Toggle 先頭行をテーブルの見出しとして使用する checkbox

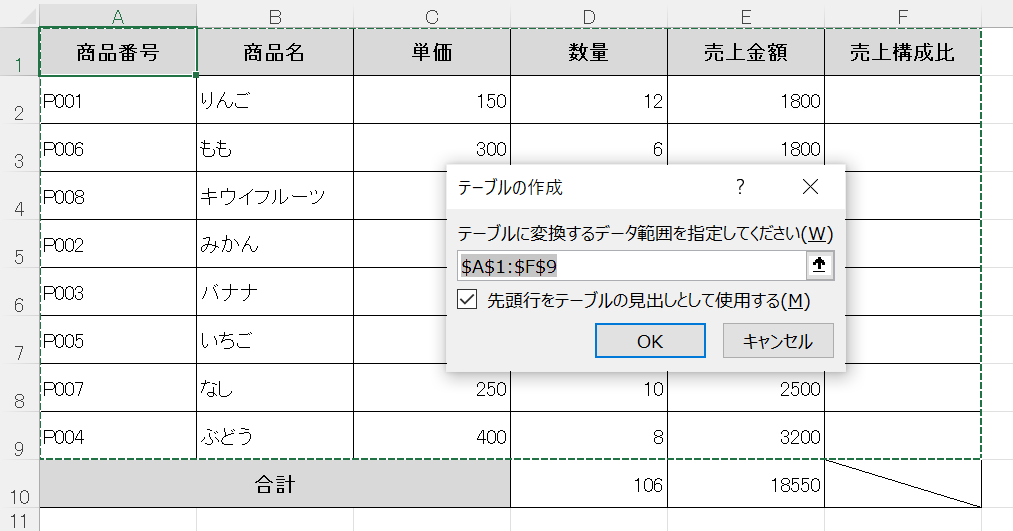(467, 300)
